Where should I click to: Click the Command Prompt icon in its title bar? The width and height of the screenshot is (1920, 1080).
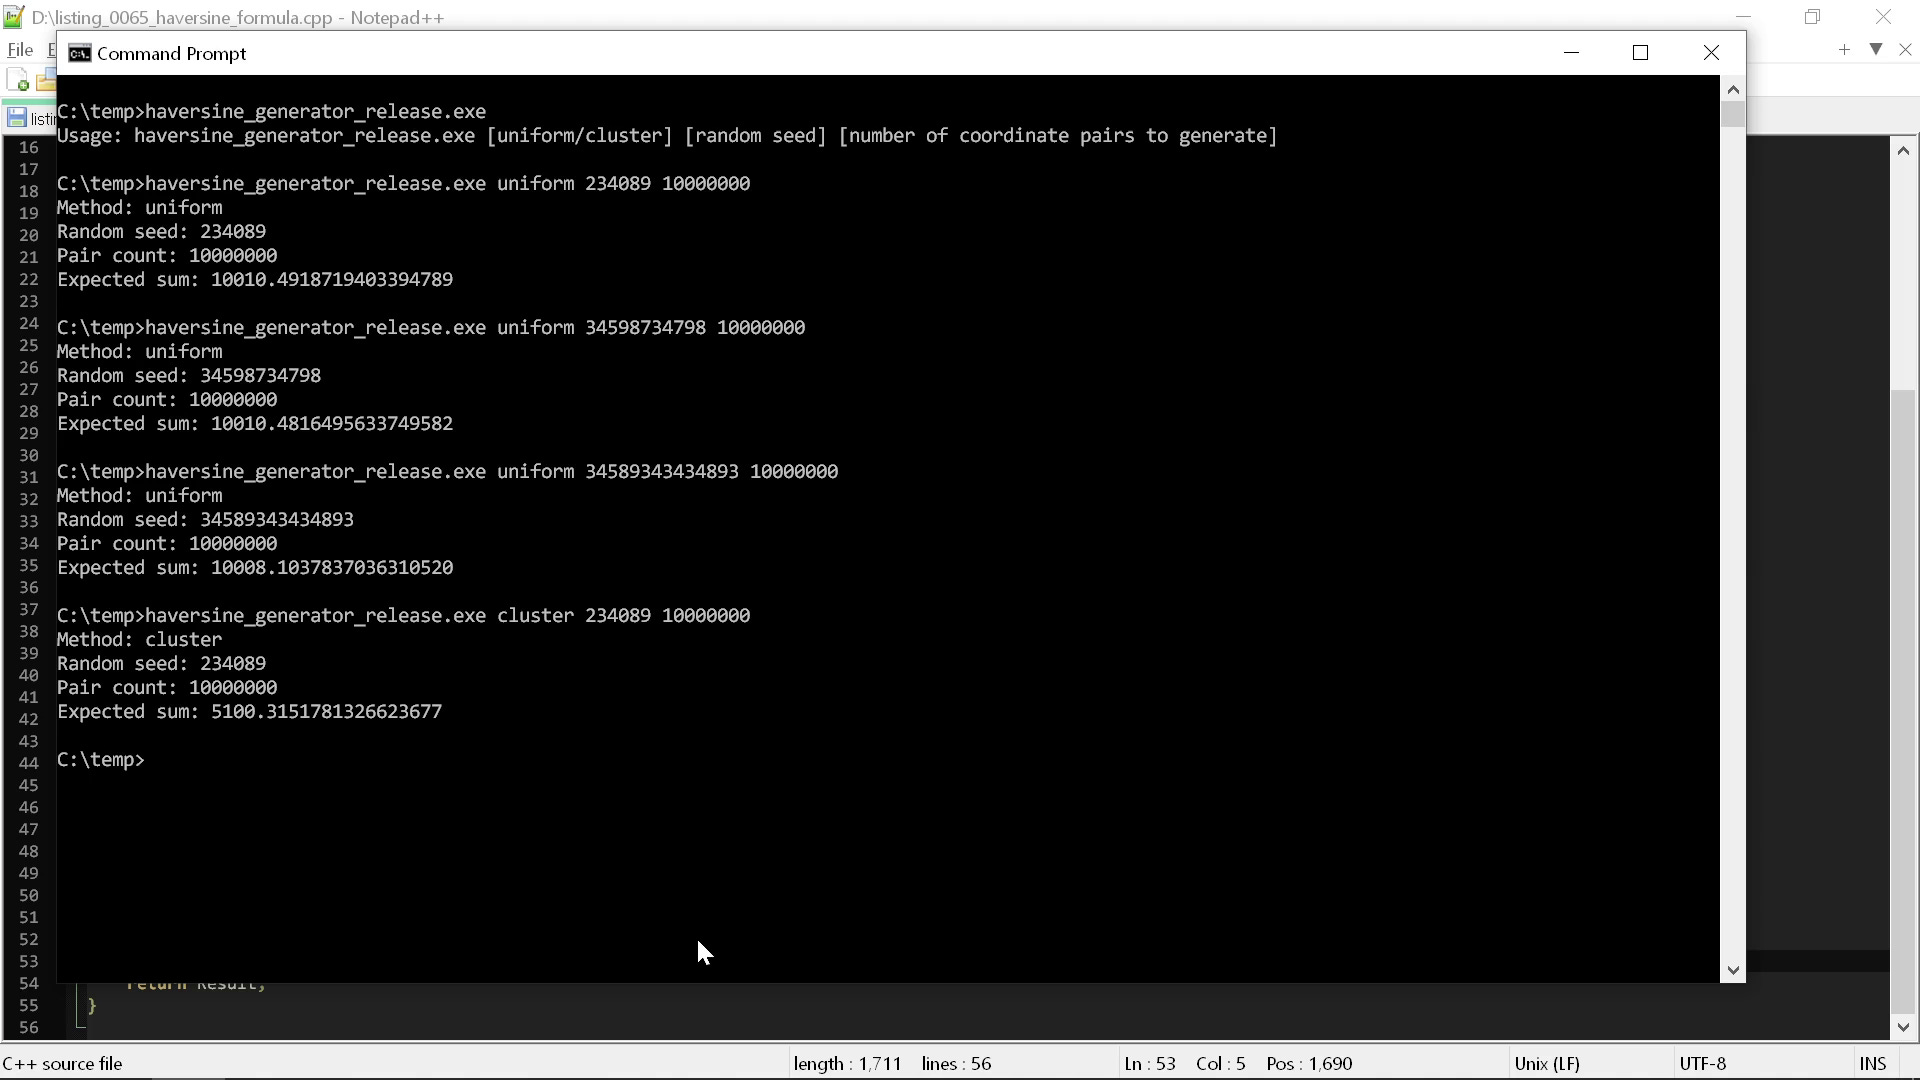point(79,53)
